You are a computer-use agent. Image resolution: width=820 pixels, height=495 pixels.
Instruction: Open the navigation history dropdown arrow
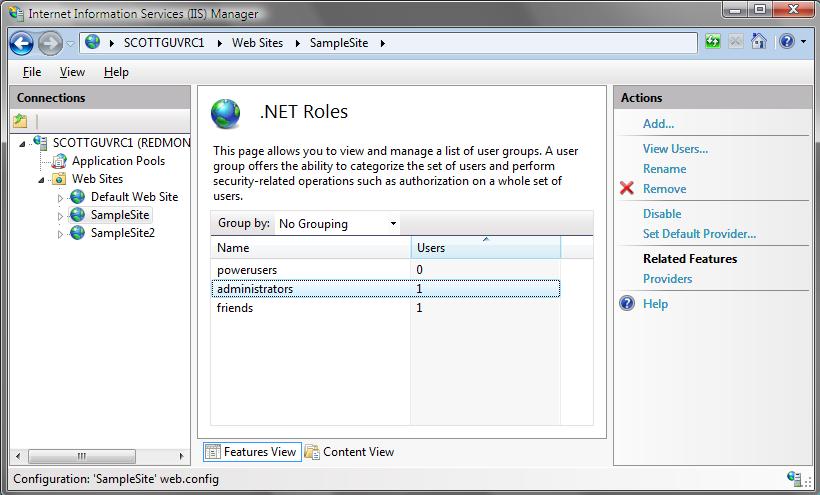[x=70, y=44]
